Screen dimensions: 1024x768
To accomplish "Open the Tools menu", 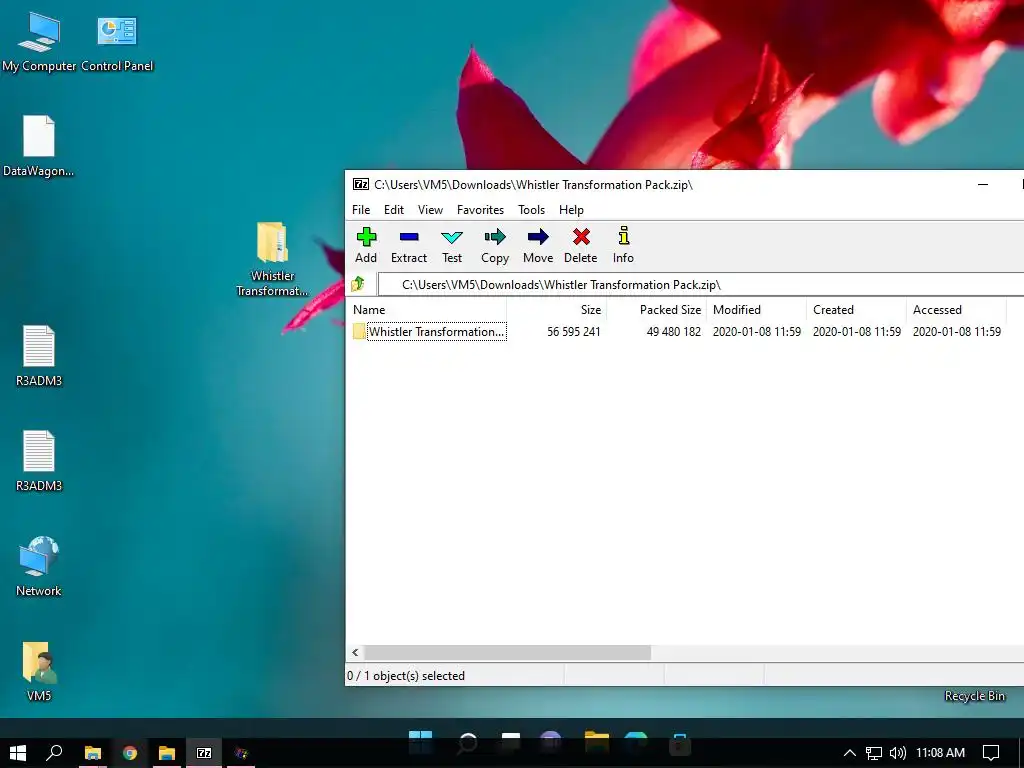I will coord(531,210).
